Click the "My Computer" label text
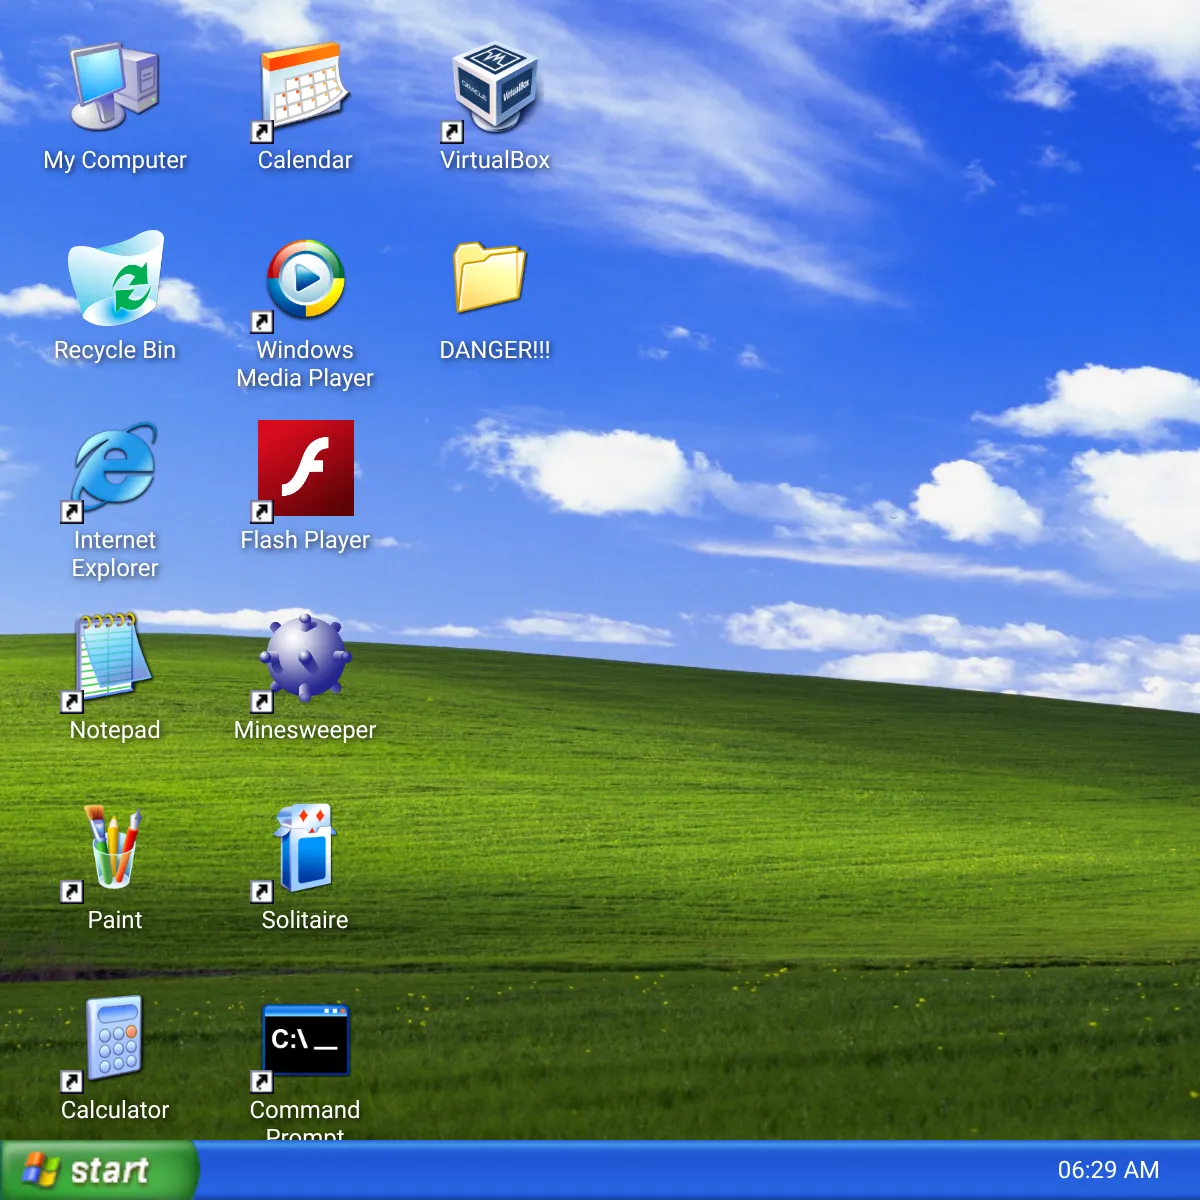The image size is (1200, 1200). click(x=115, y=160)
